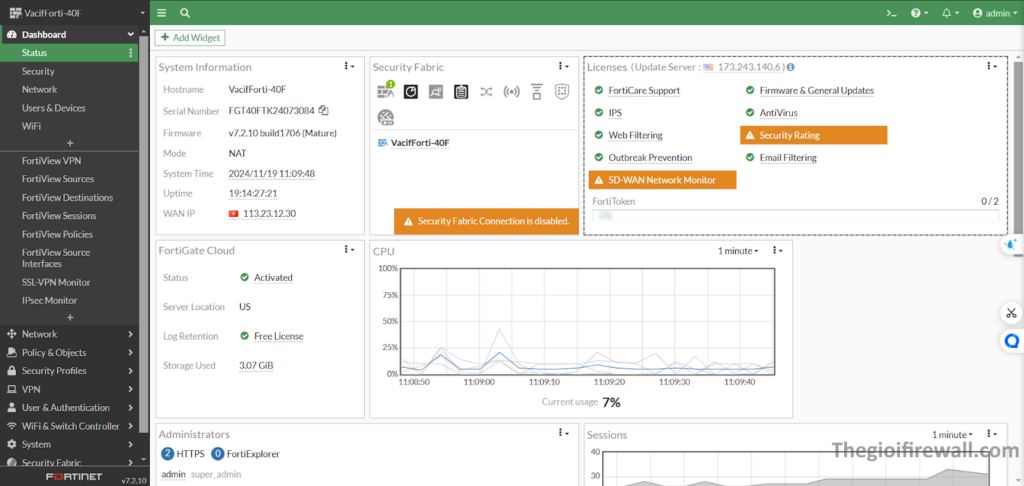Viewport: 1024px width, 486px height.
Task: Add a dashboard with plus below WiFi
Action: coord(70,143)
